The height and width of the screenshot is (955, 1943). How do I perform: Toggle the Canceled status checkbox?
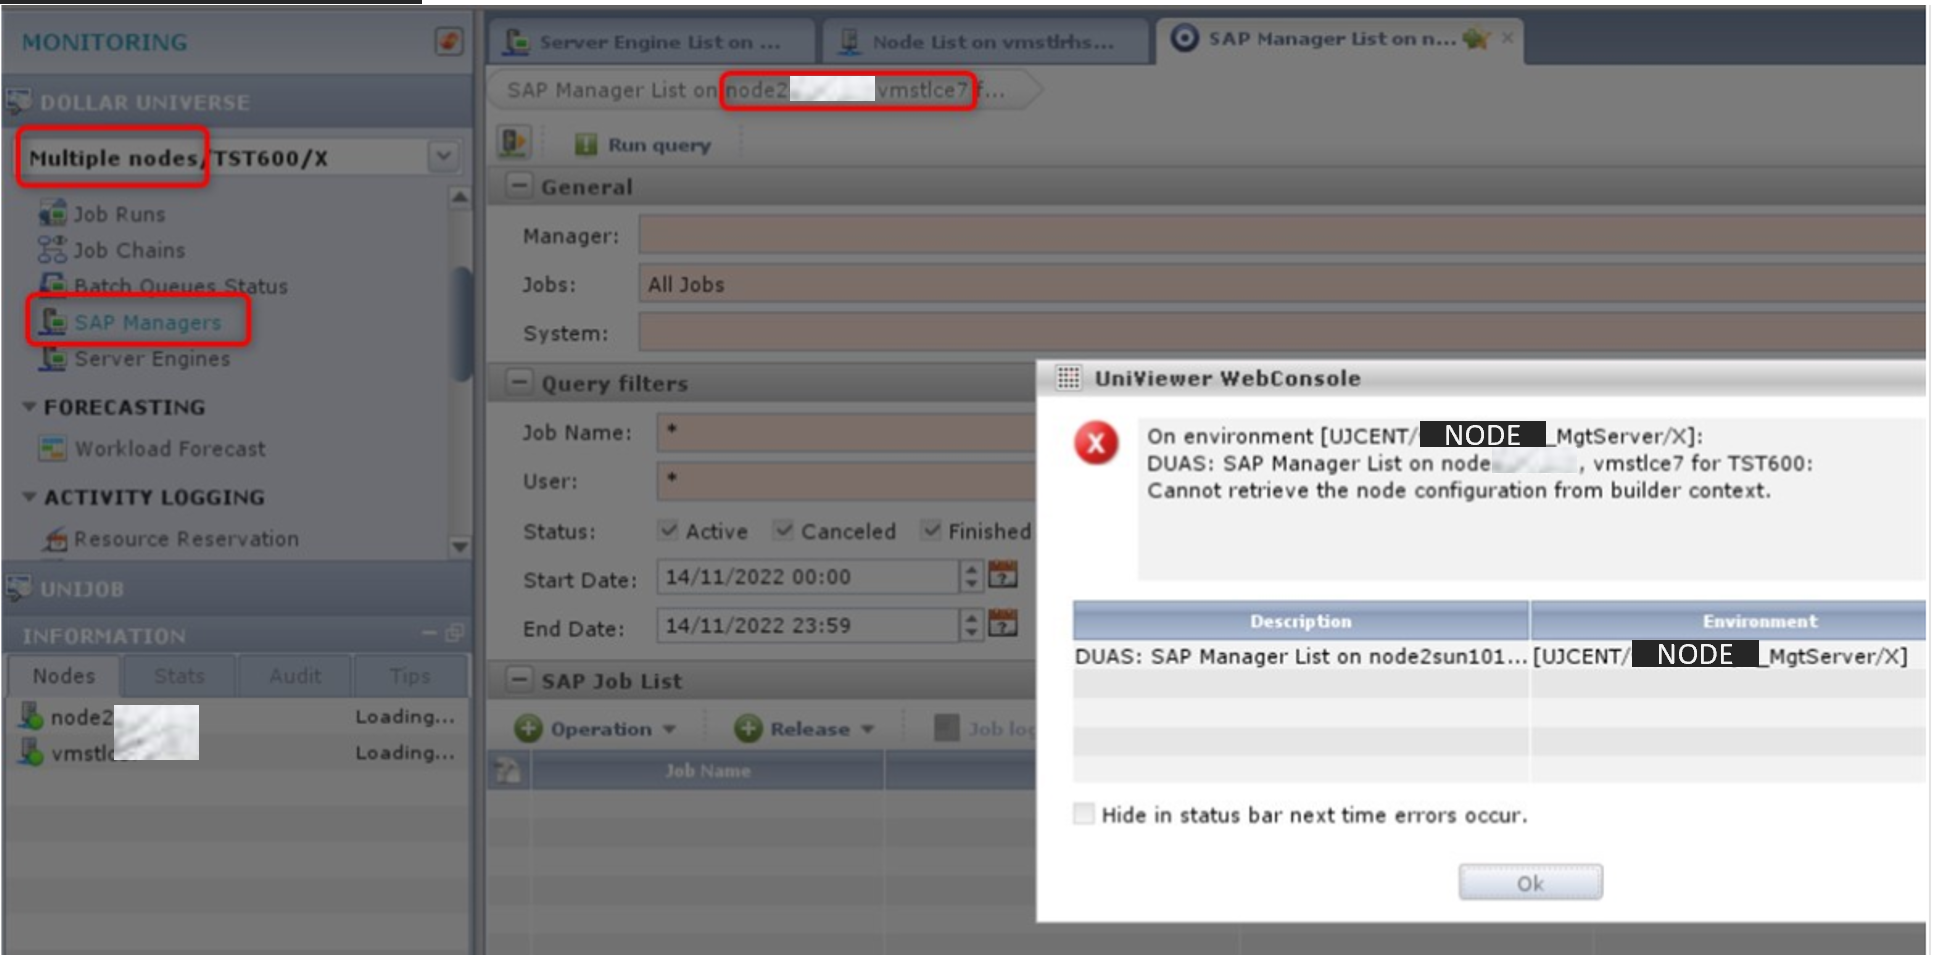coord(784,530)
